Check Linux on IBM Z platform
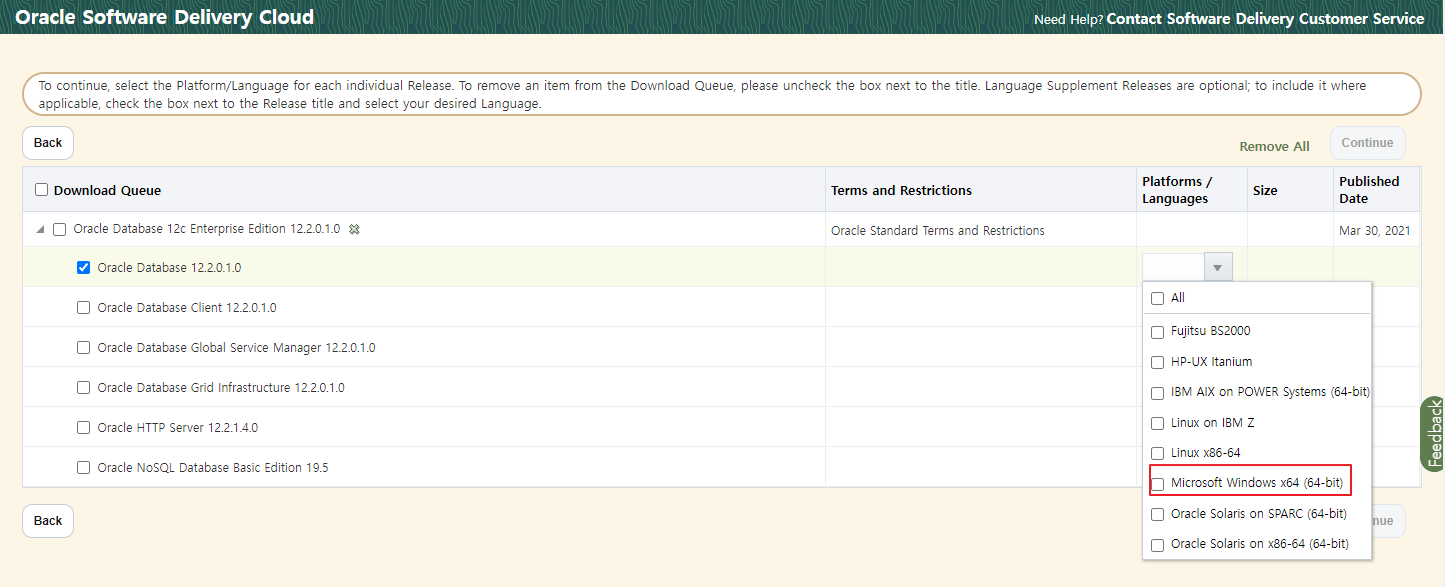The image size is (1445, 587). click(1158, 424)
